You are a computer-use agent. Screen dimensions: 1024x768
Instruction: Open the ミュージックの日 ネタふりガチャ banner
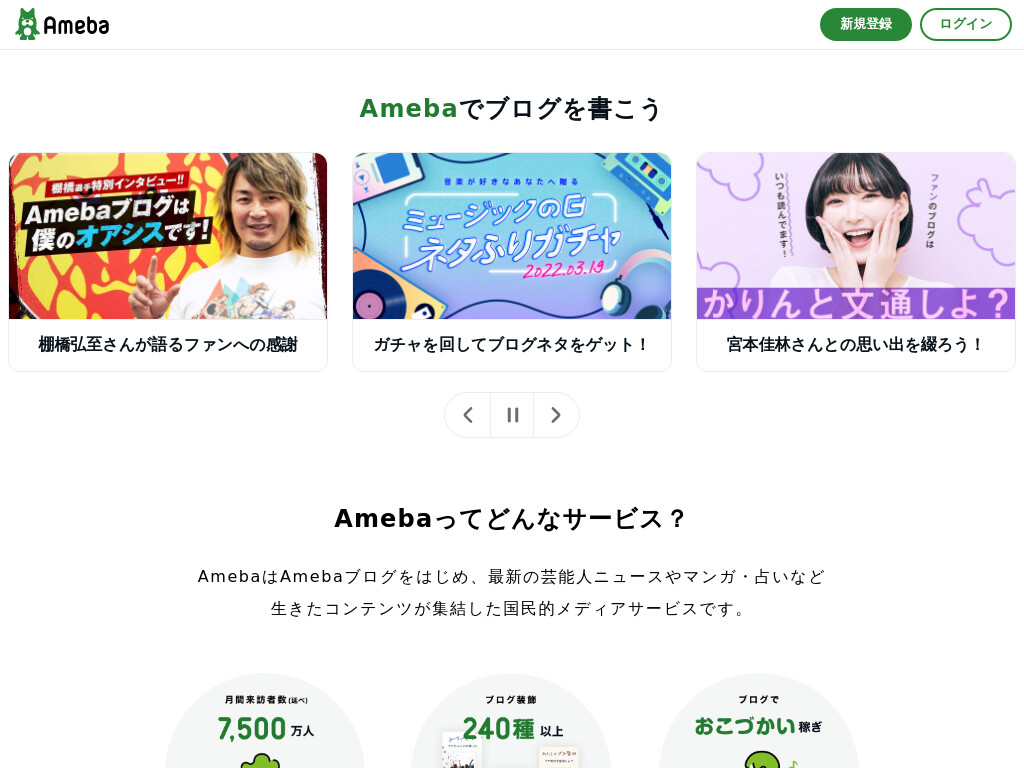[x=511, y=236]
